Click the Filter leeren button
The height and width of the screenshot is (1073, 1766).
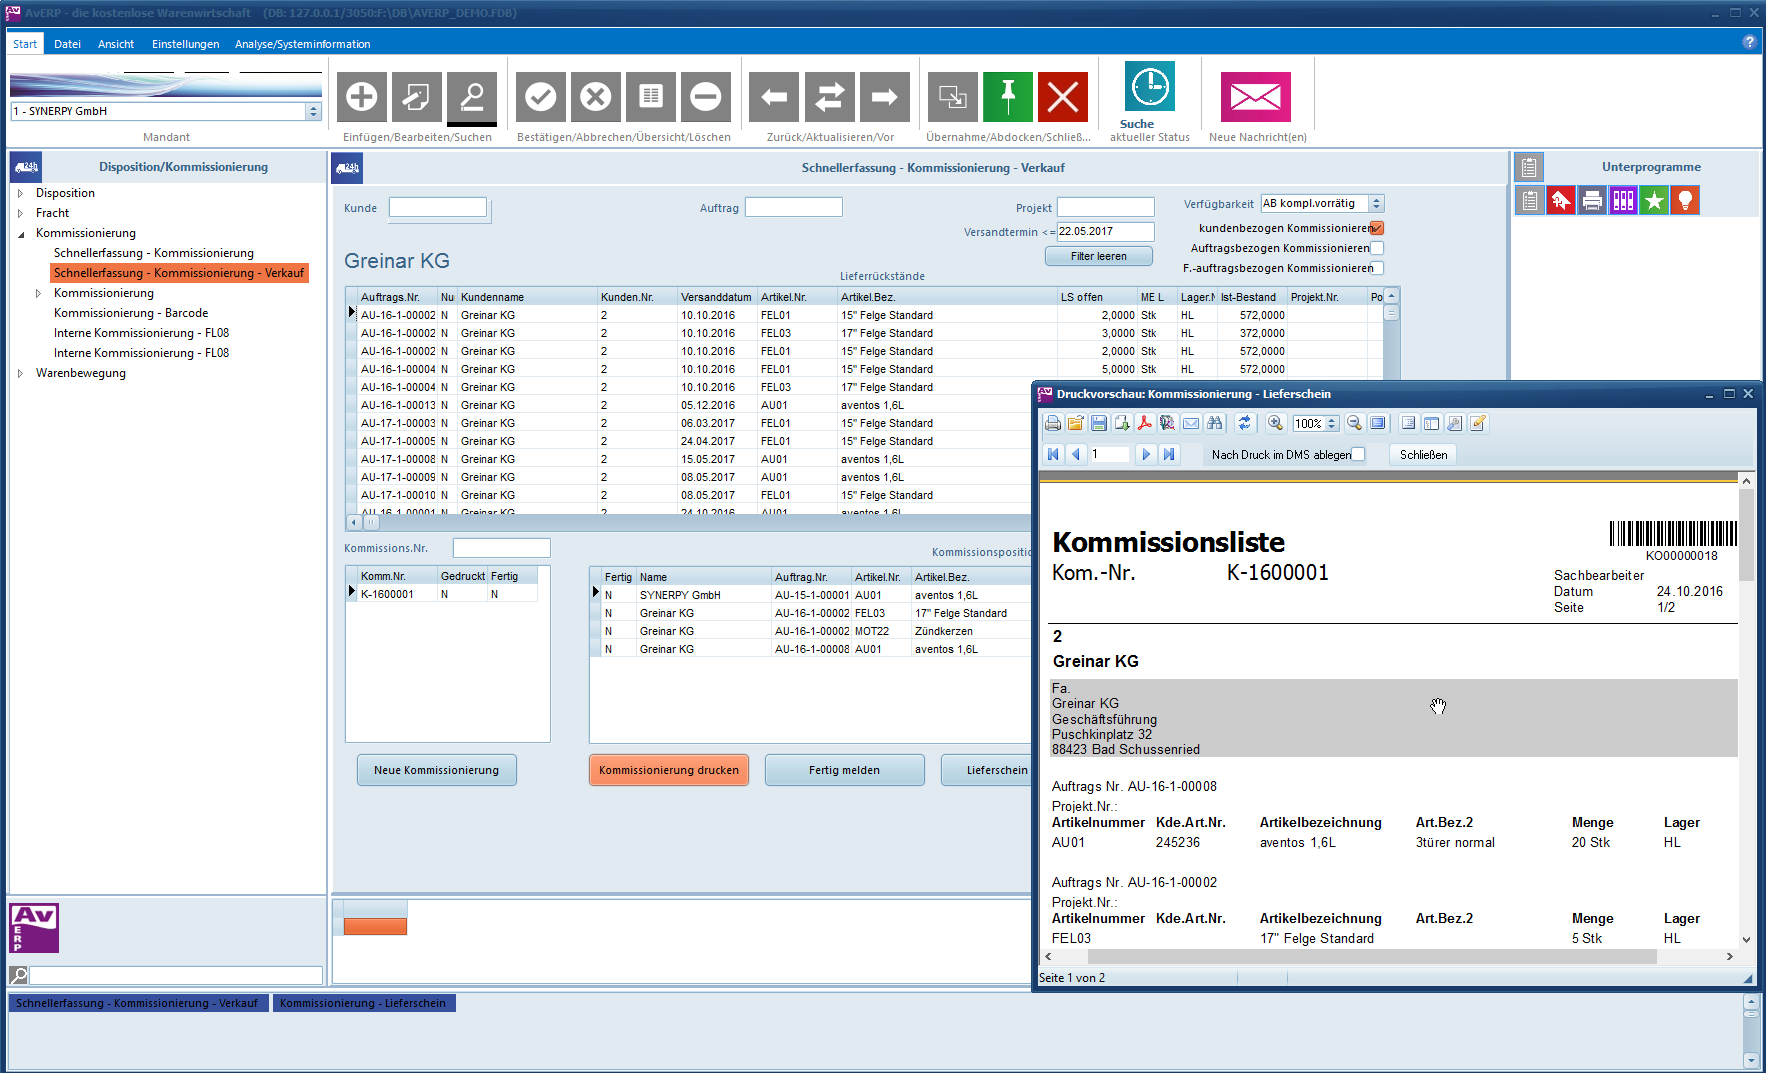coord(1098,257)
